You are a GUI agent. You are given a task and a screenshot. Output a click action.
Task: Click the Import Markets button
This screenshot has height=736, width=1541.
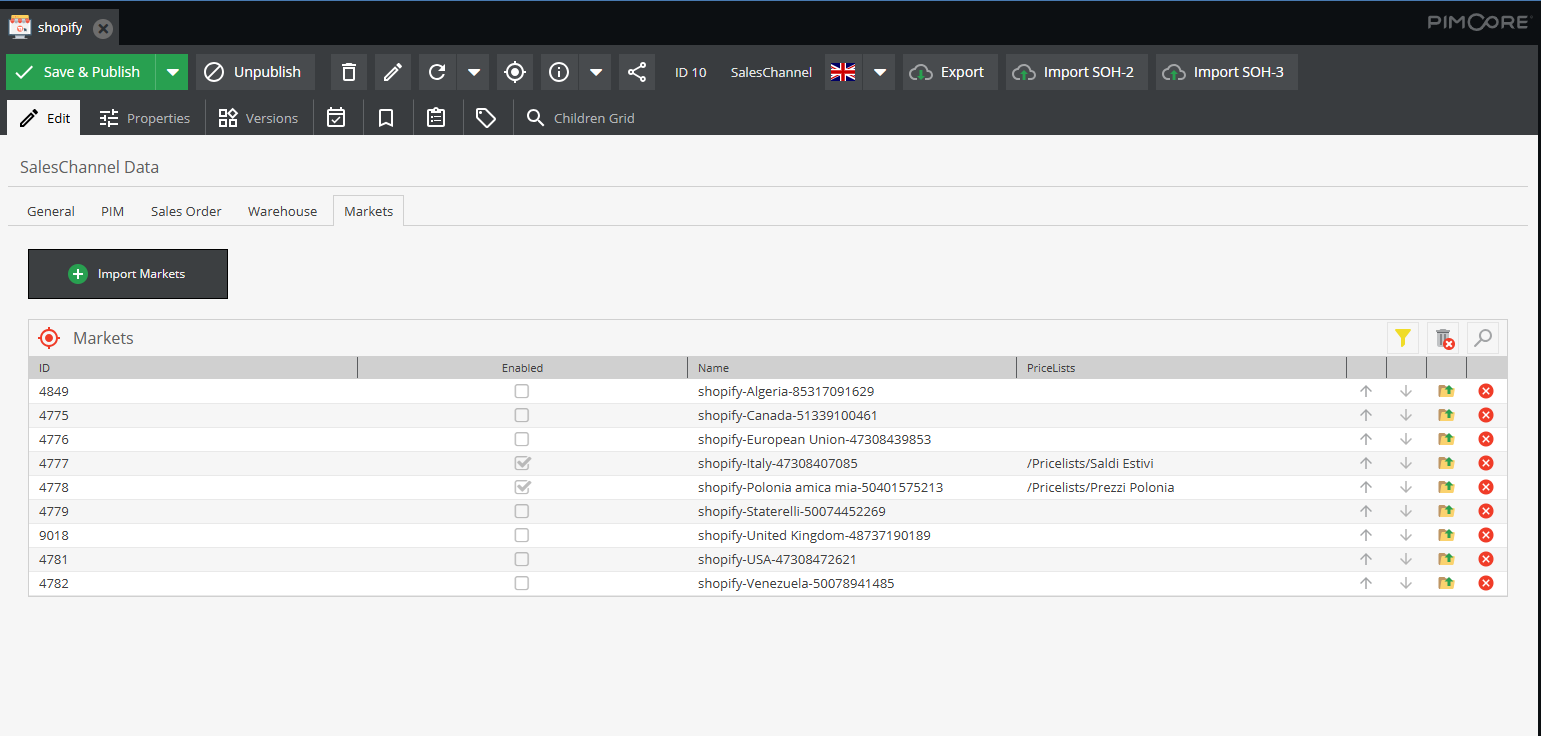127,273
